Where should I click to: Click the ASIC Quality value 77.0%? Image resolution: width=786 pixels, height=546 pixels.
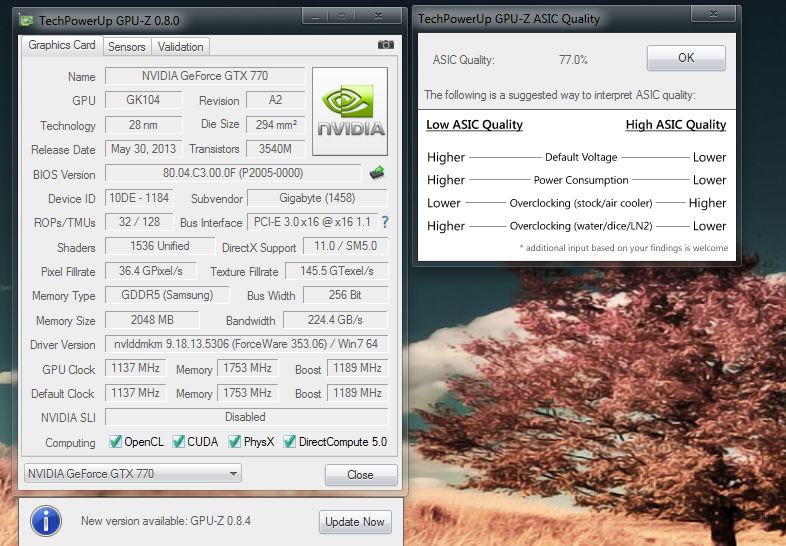click(x=573, y=60)
